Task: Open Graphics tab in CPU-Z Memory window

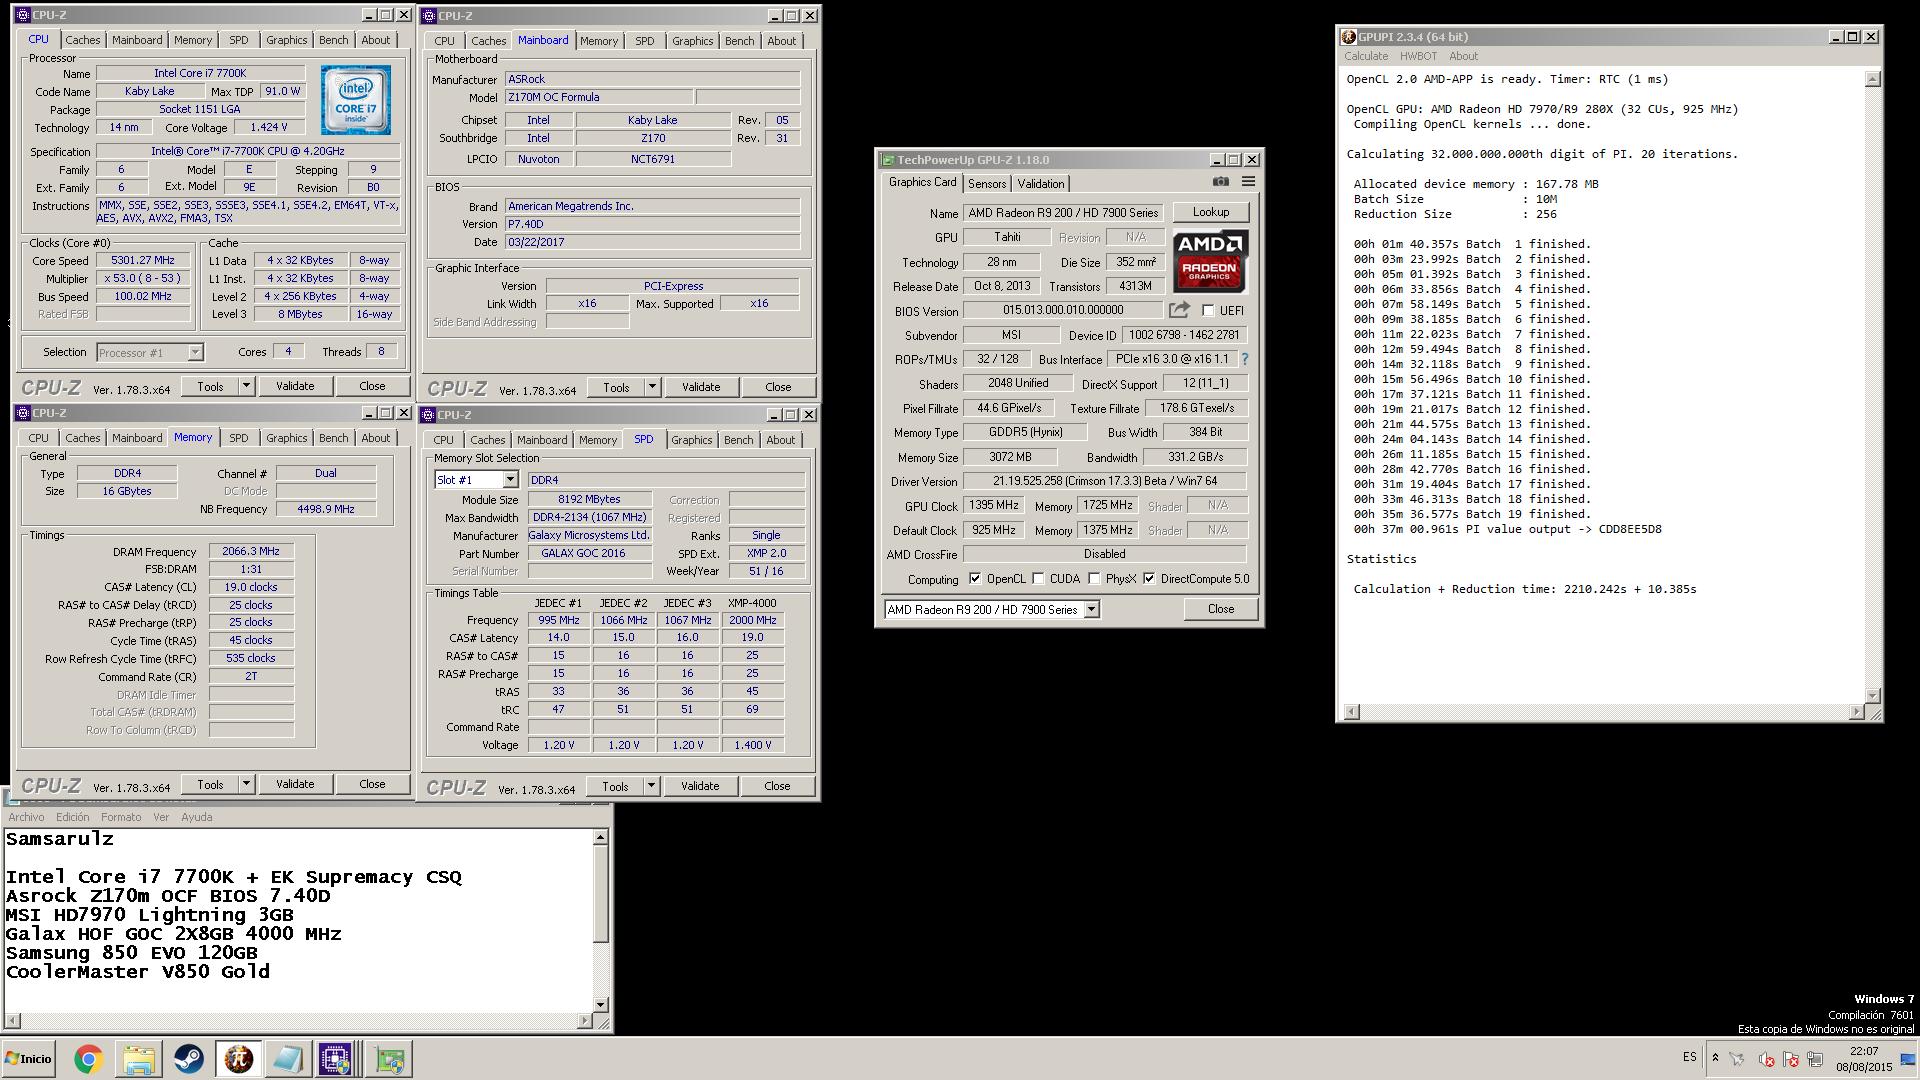Action: pos(286,438)
